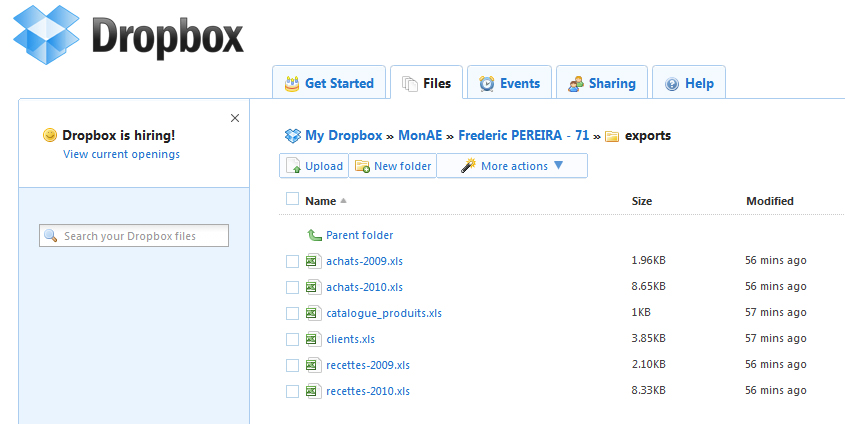Click the magic wand More actions icon
The width and height of the screenshot is (845, 424).
(468, 165)
